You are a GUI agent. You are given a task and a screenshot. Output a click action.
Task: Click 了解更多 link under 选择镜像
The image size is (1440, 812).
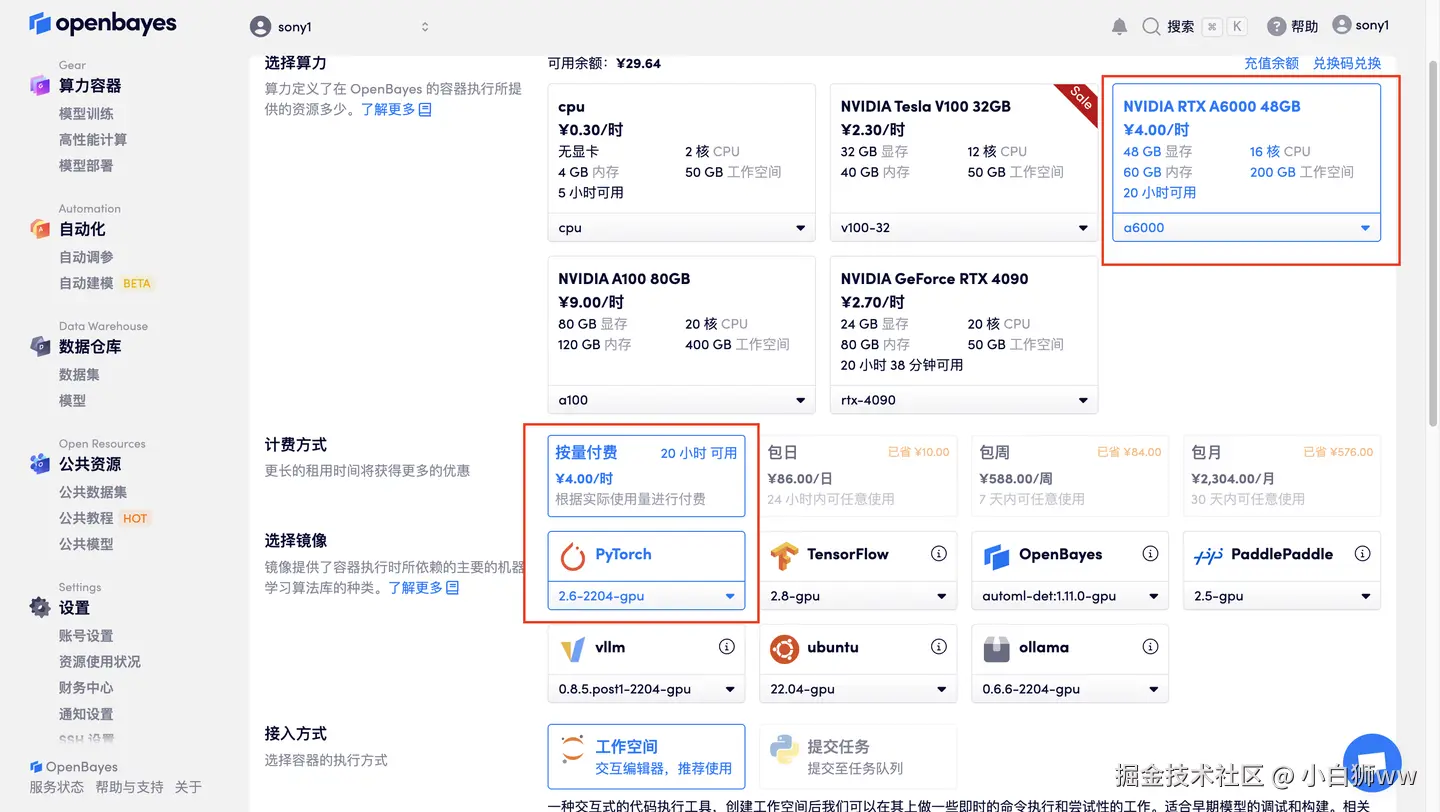[423, 587]
